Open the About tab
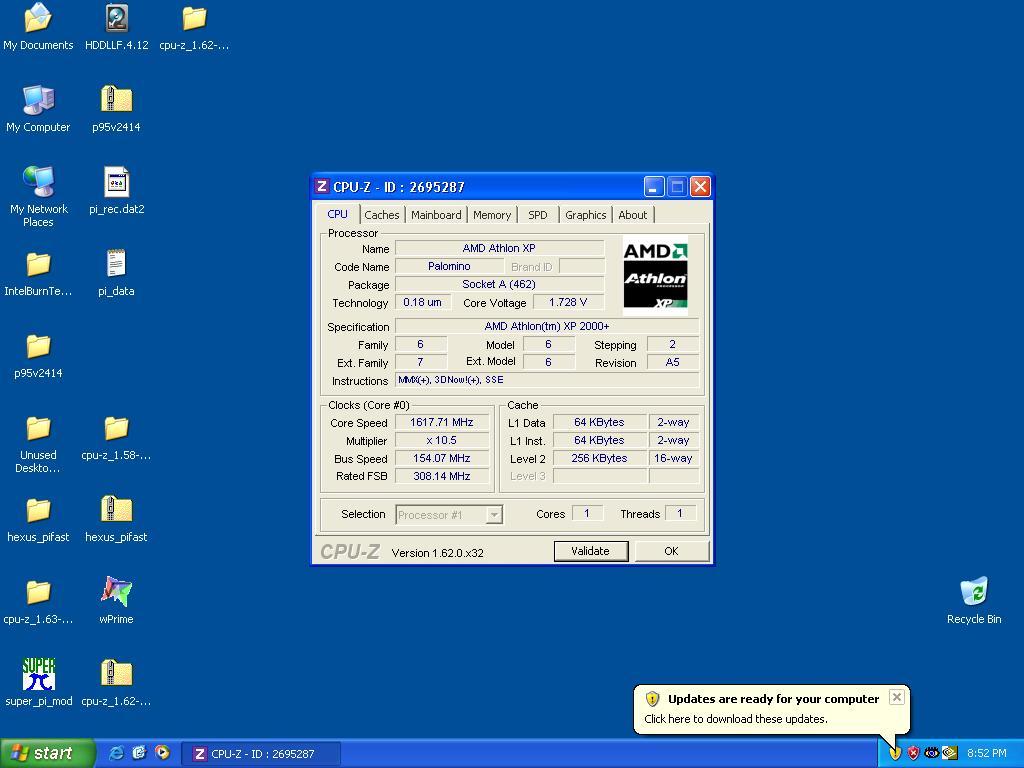Image resolution: width=1024 pixels, height=768 pixels. coord(632,215)
